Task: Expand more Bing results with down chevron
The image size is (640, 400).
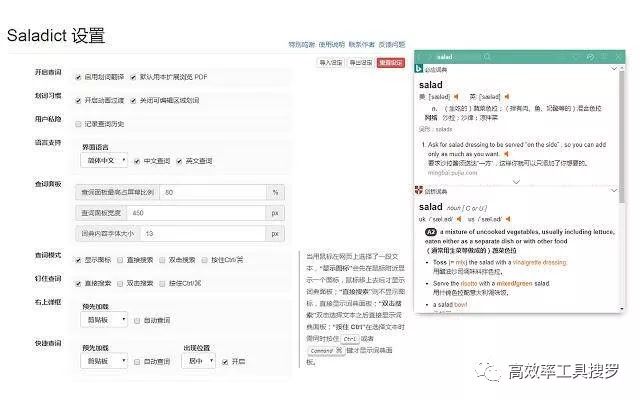Action: click(x=516, y=181)
